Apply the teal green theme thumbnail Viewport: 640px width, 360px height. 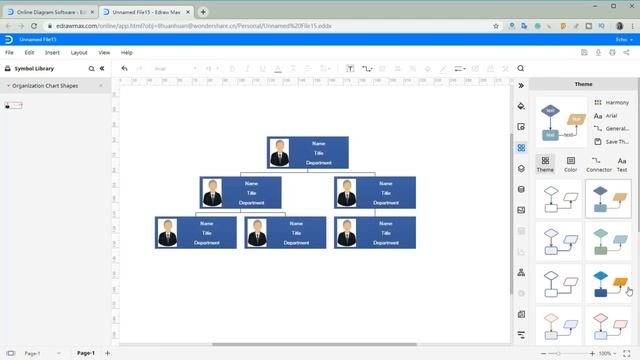(x=608, y=241)
